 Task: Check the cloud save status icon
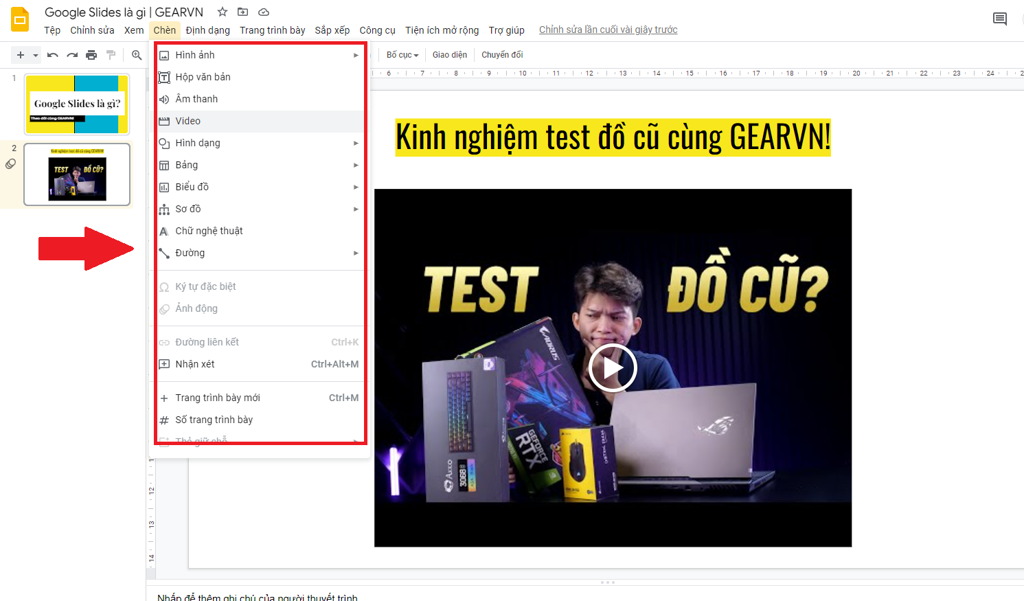[x=264, y=12]
